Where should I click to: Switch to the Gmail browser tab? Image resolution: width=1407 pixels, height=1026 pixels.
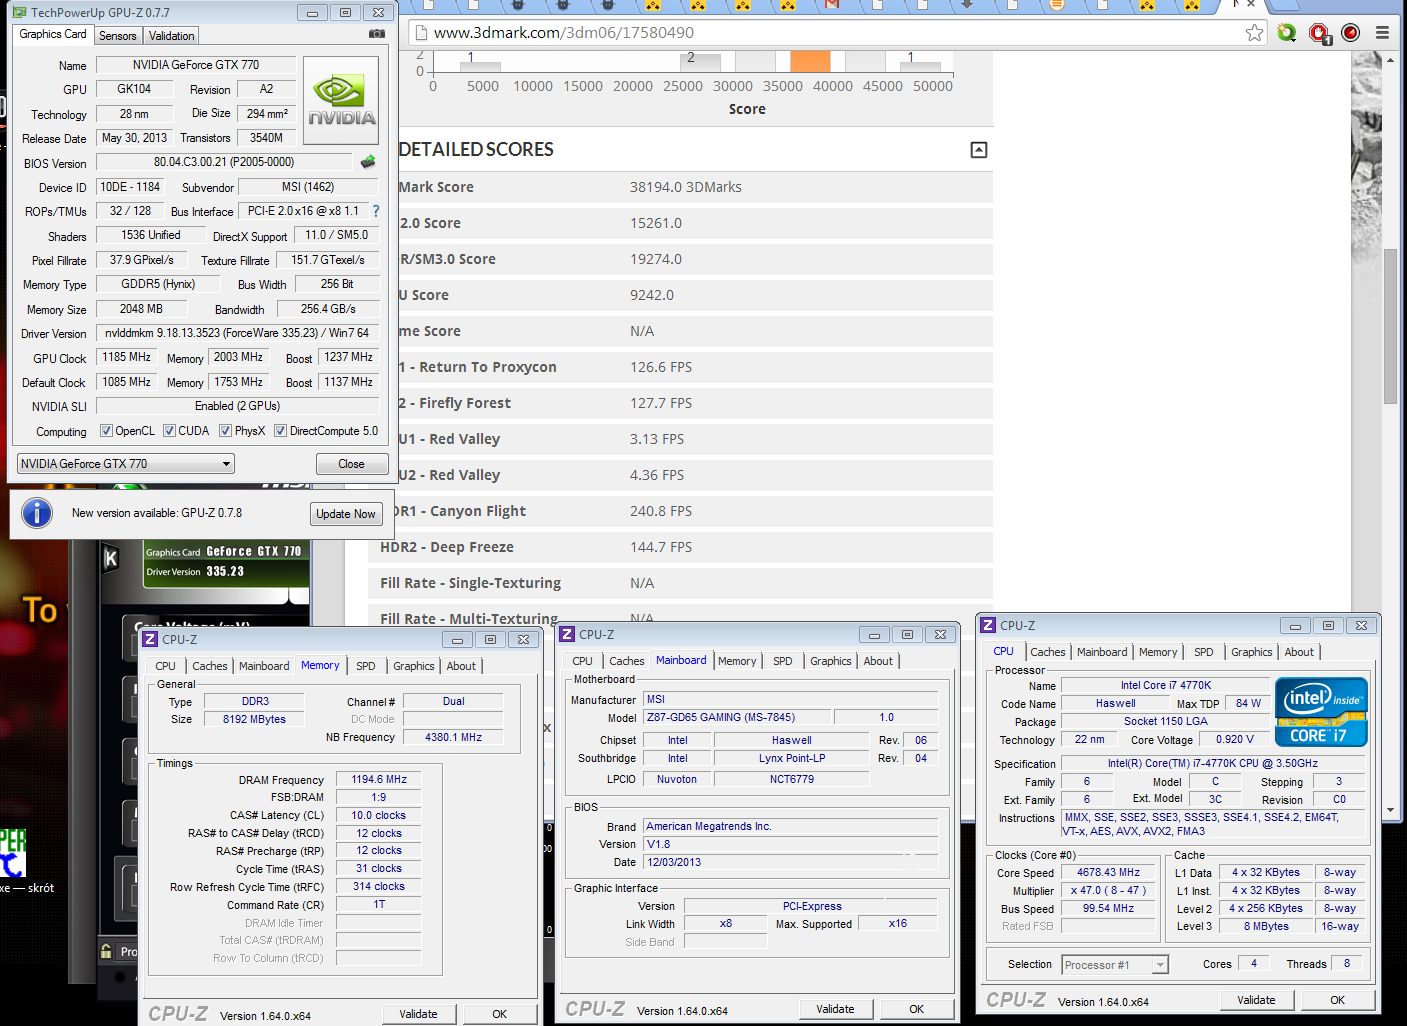[832, 5]
